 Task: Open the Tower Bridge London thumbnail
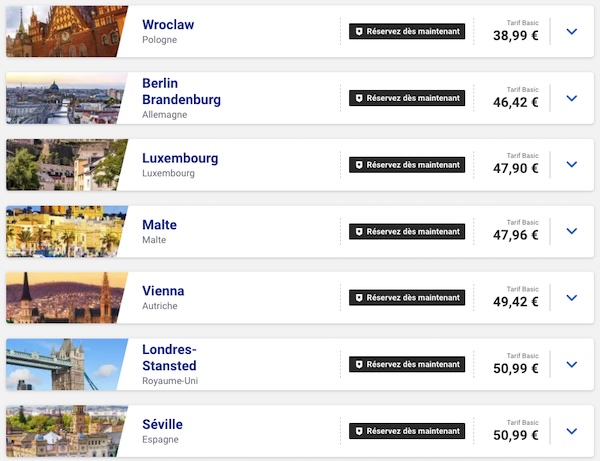[x=64, y=364]
